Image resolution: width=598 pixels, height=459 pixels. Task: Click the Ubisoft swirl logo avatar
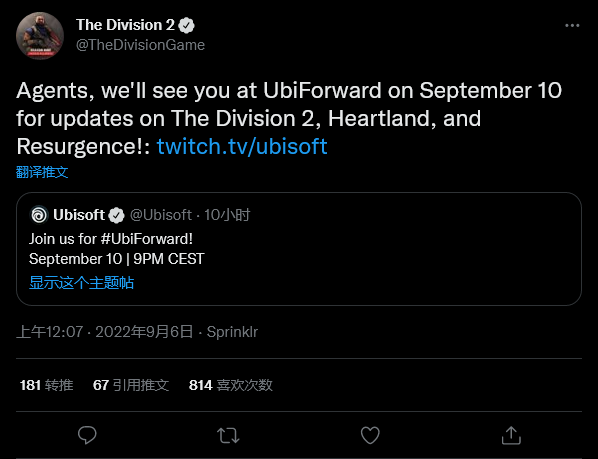39,215
